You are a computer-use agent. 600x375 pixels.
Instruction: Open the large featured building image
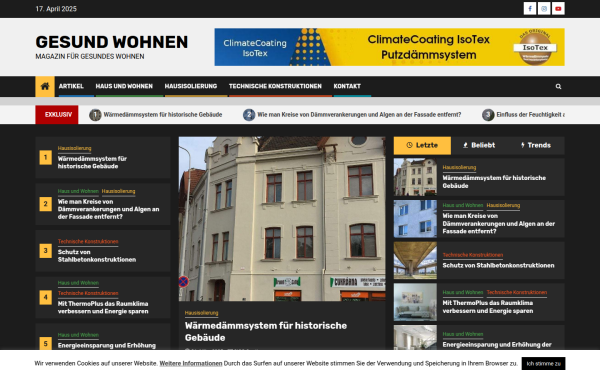coord(282,218)
